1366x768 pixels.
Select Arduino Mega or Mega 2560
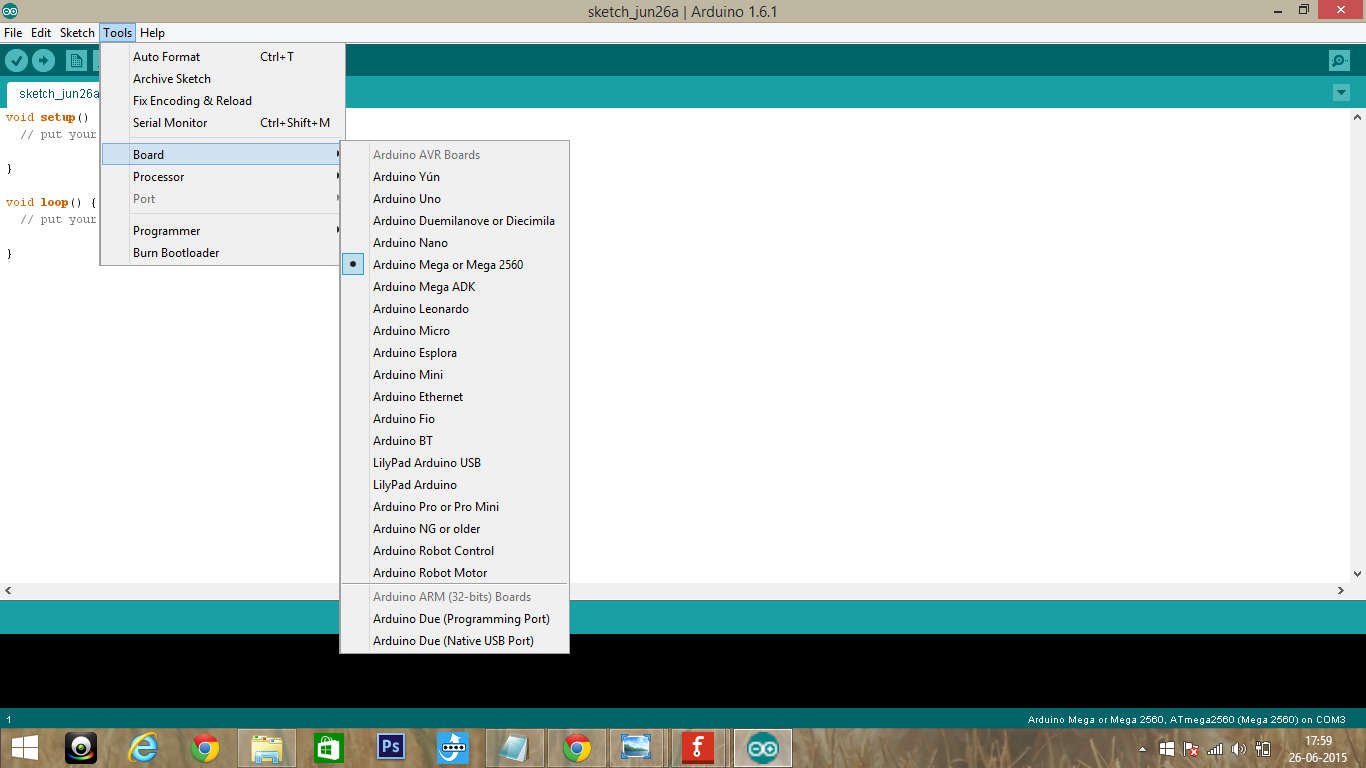(x=455, y=265)
